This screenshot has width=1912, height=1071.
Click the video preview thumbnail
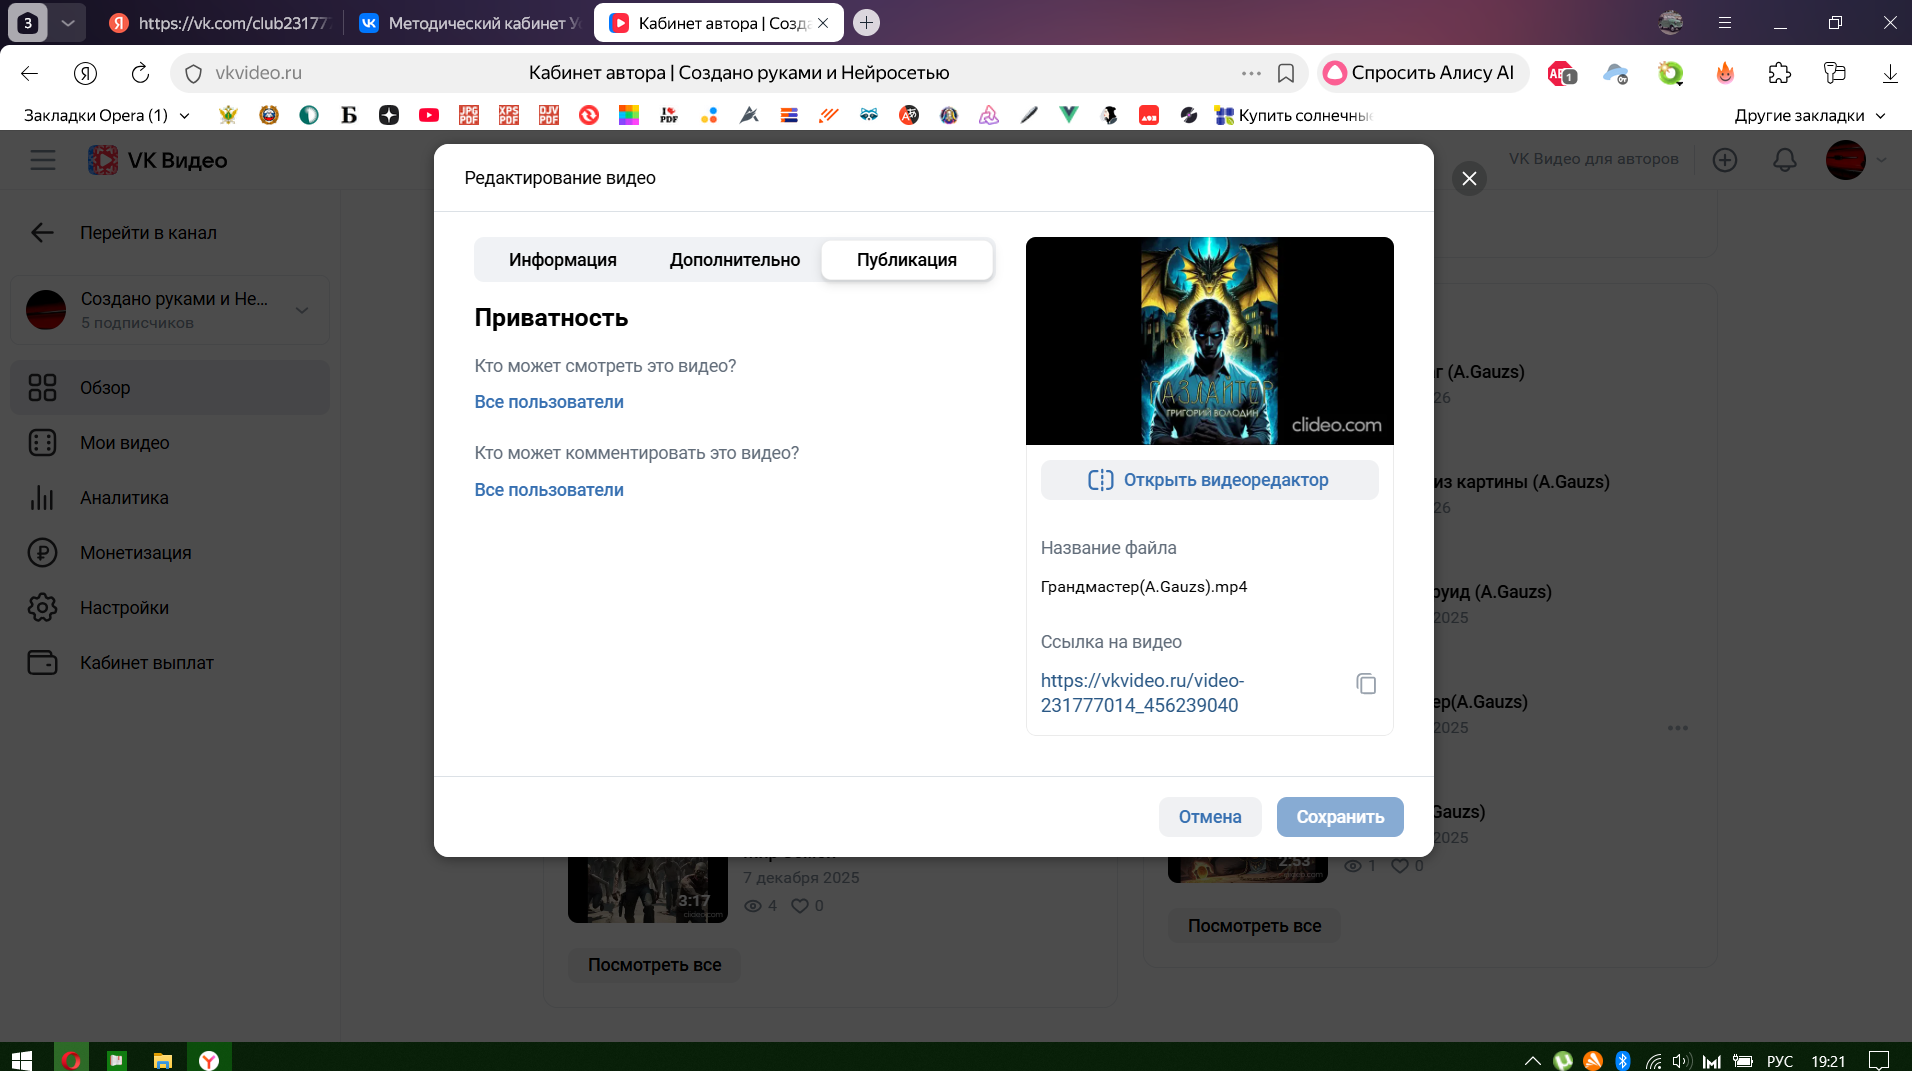[1209, 341]
